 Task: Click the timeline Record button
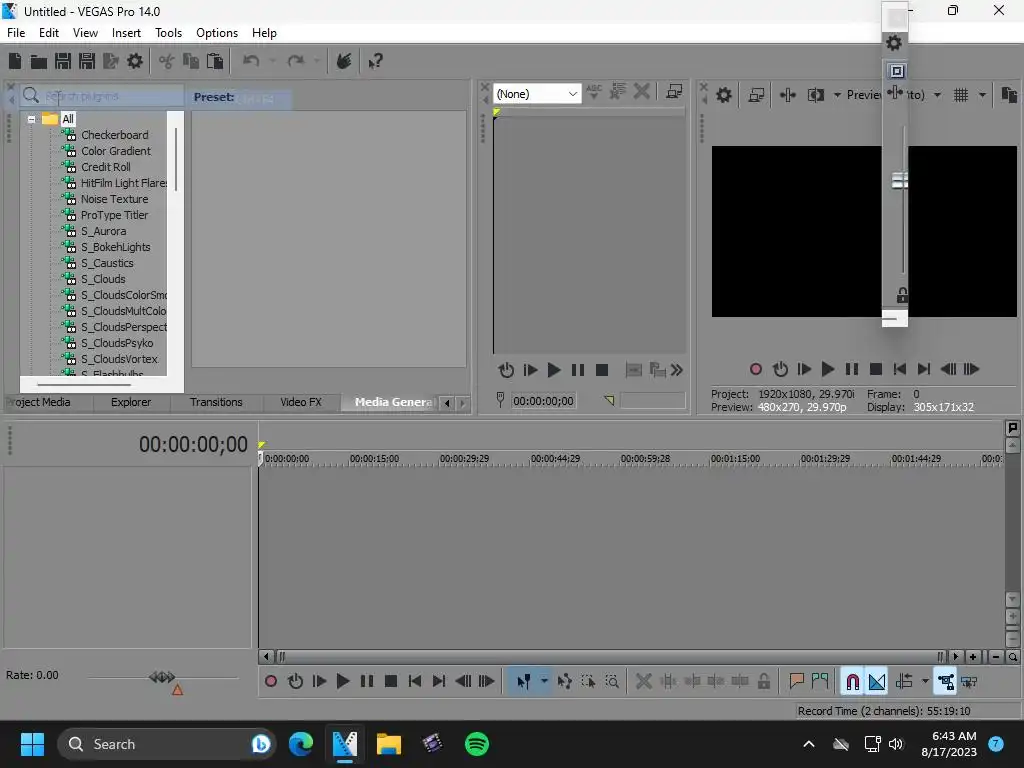tap(271, 682)
